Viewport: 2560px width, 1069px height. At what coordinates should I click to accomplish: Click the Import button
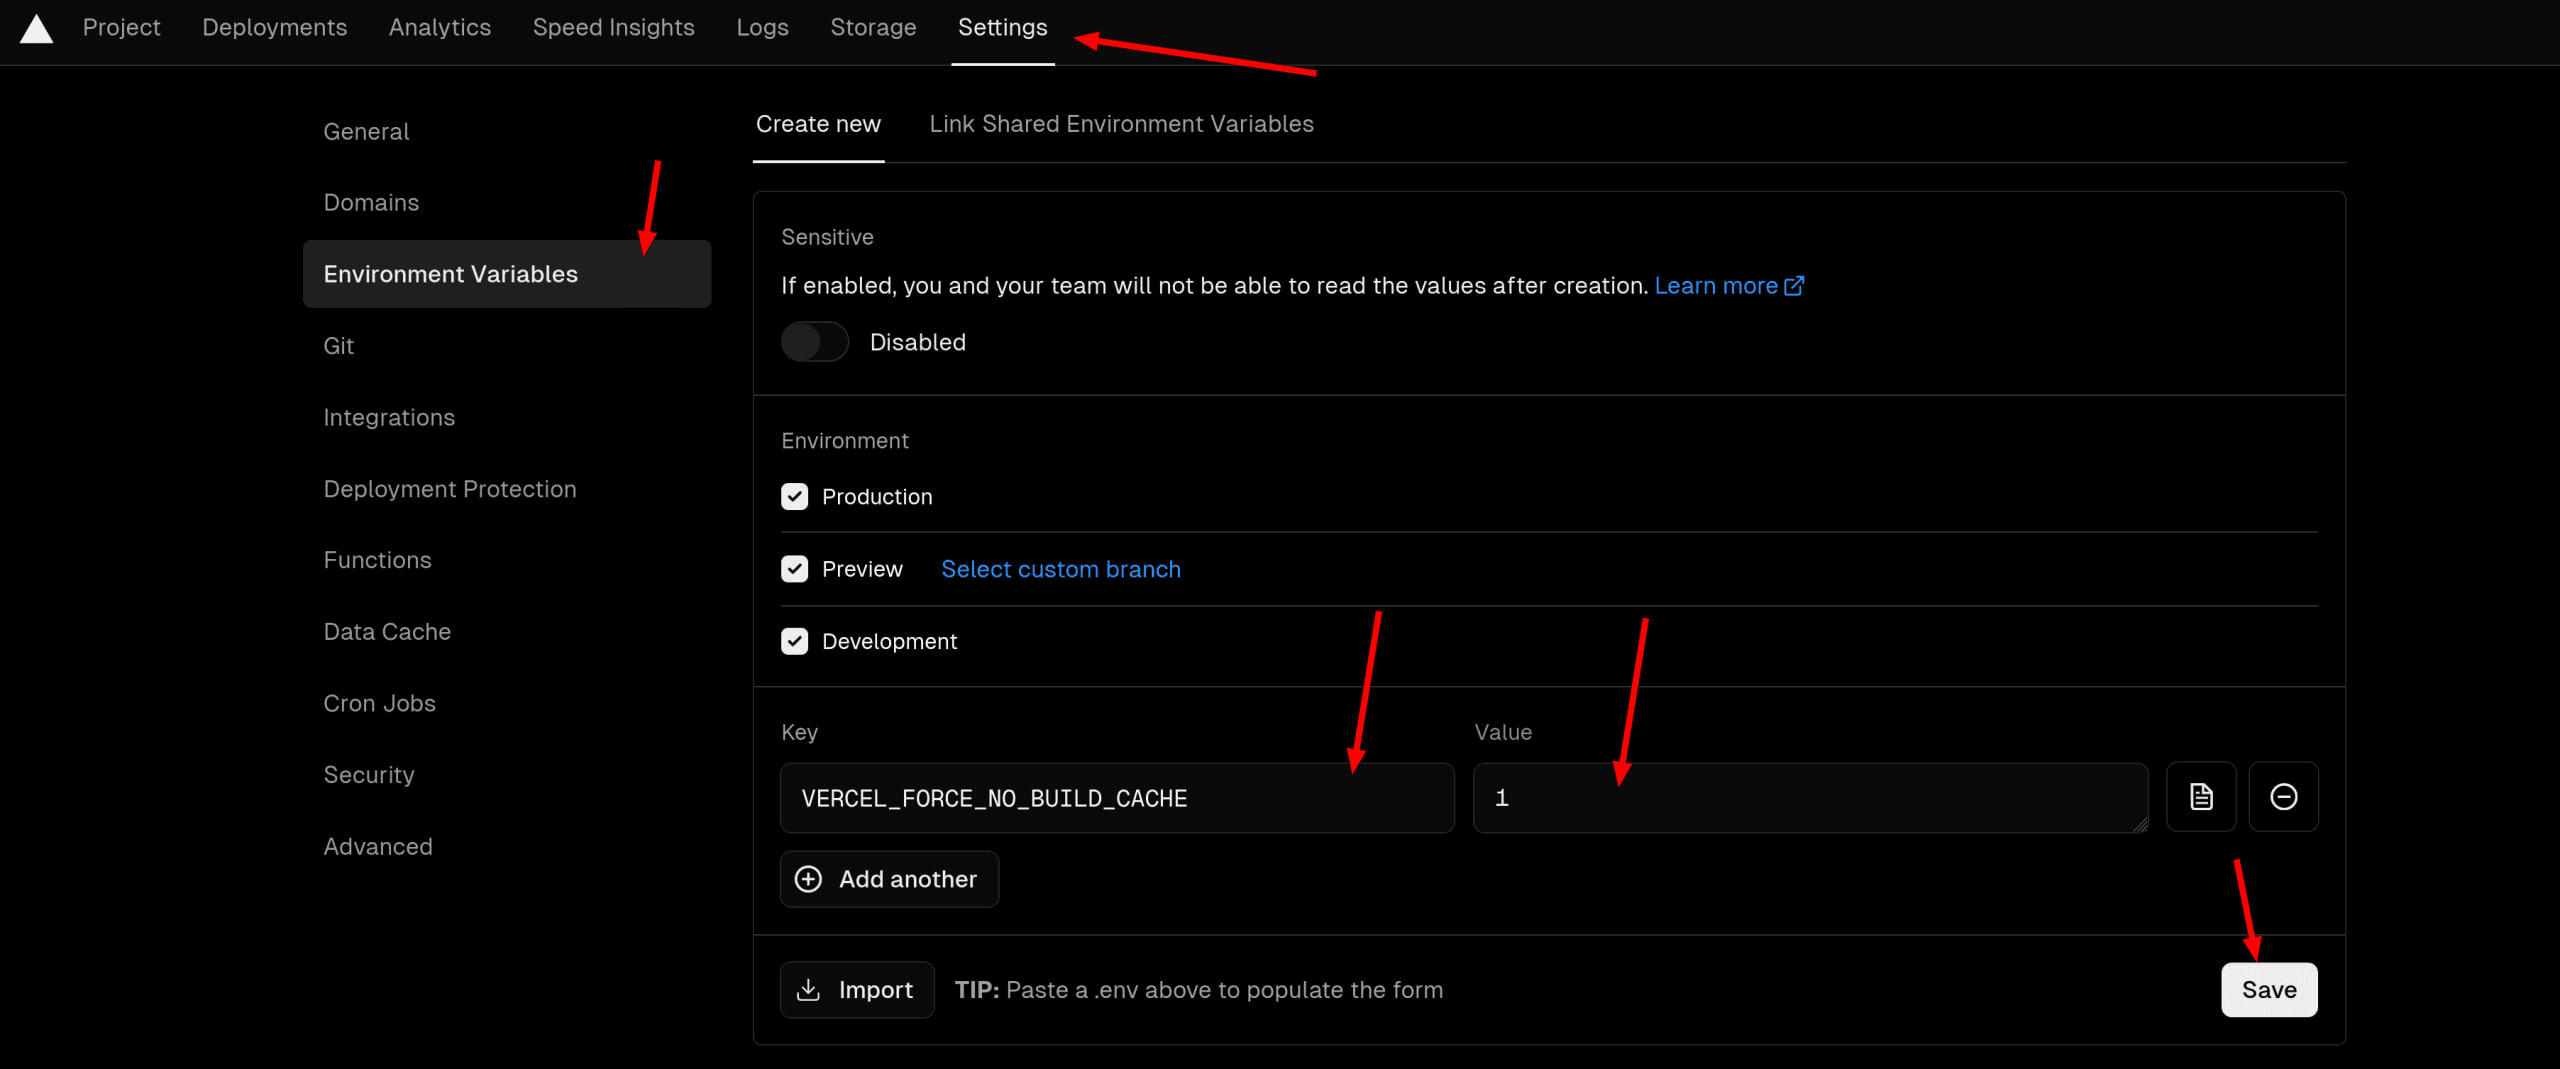click(857, 989)
